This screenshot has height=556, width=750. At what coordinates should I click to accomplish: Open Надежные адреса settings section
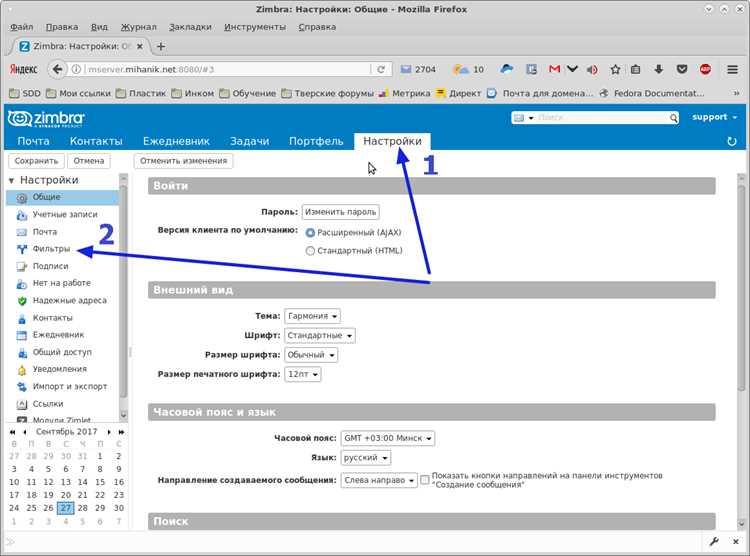coord(69,300)
